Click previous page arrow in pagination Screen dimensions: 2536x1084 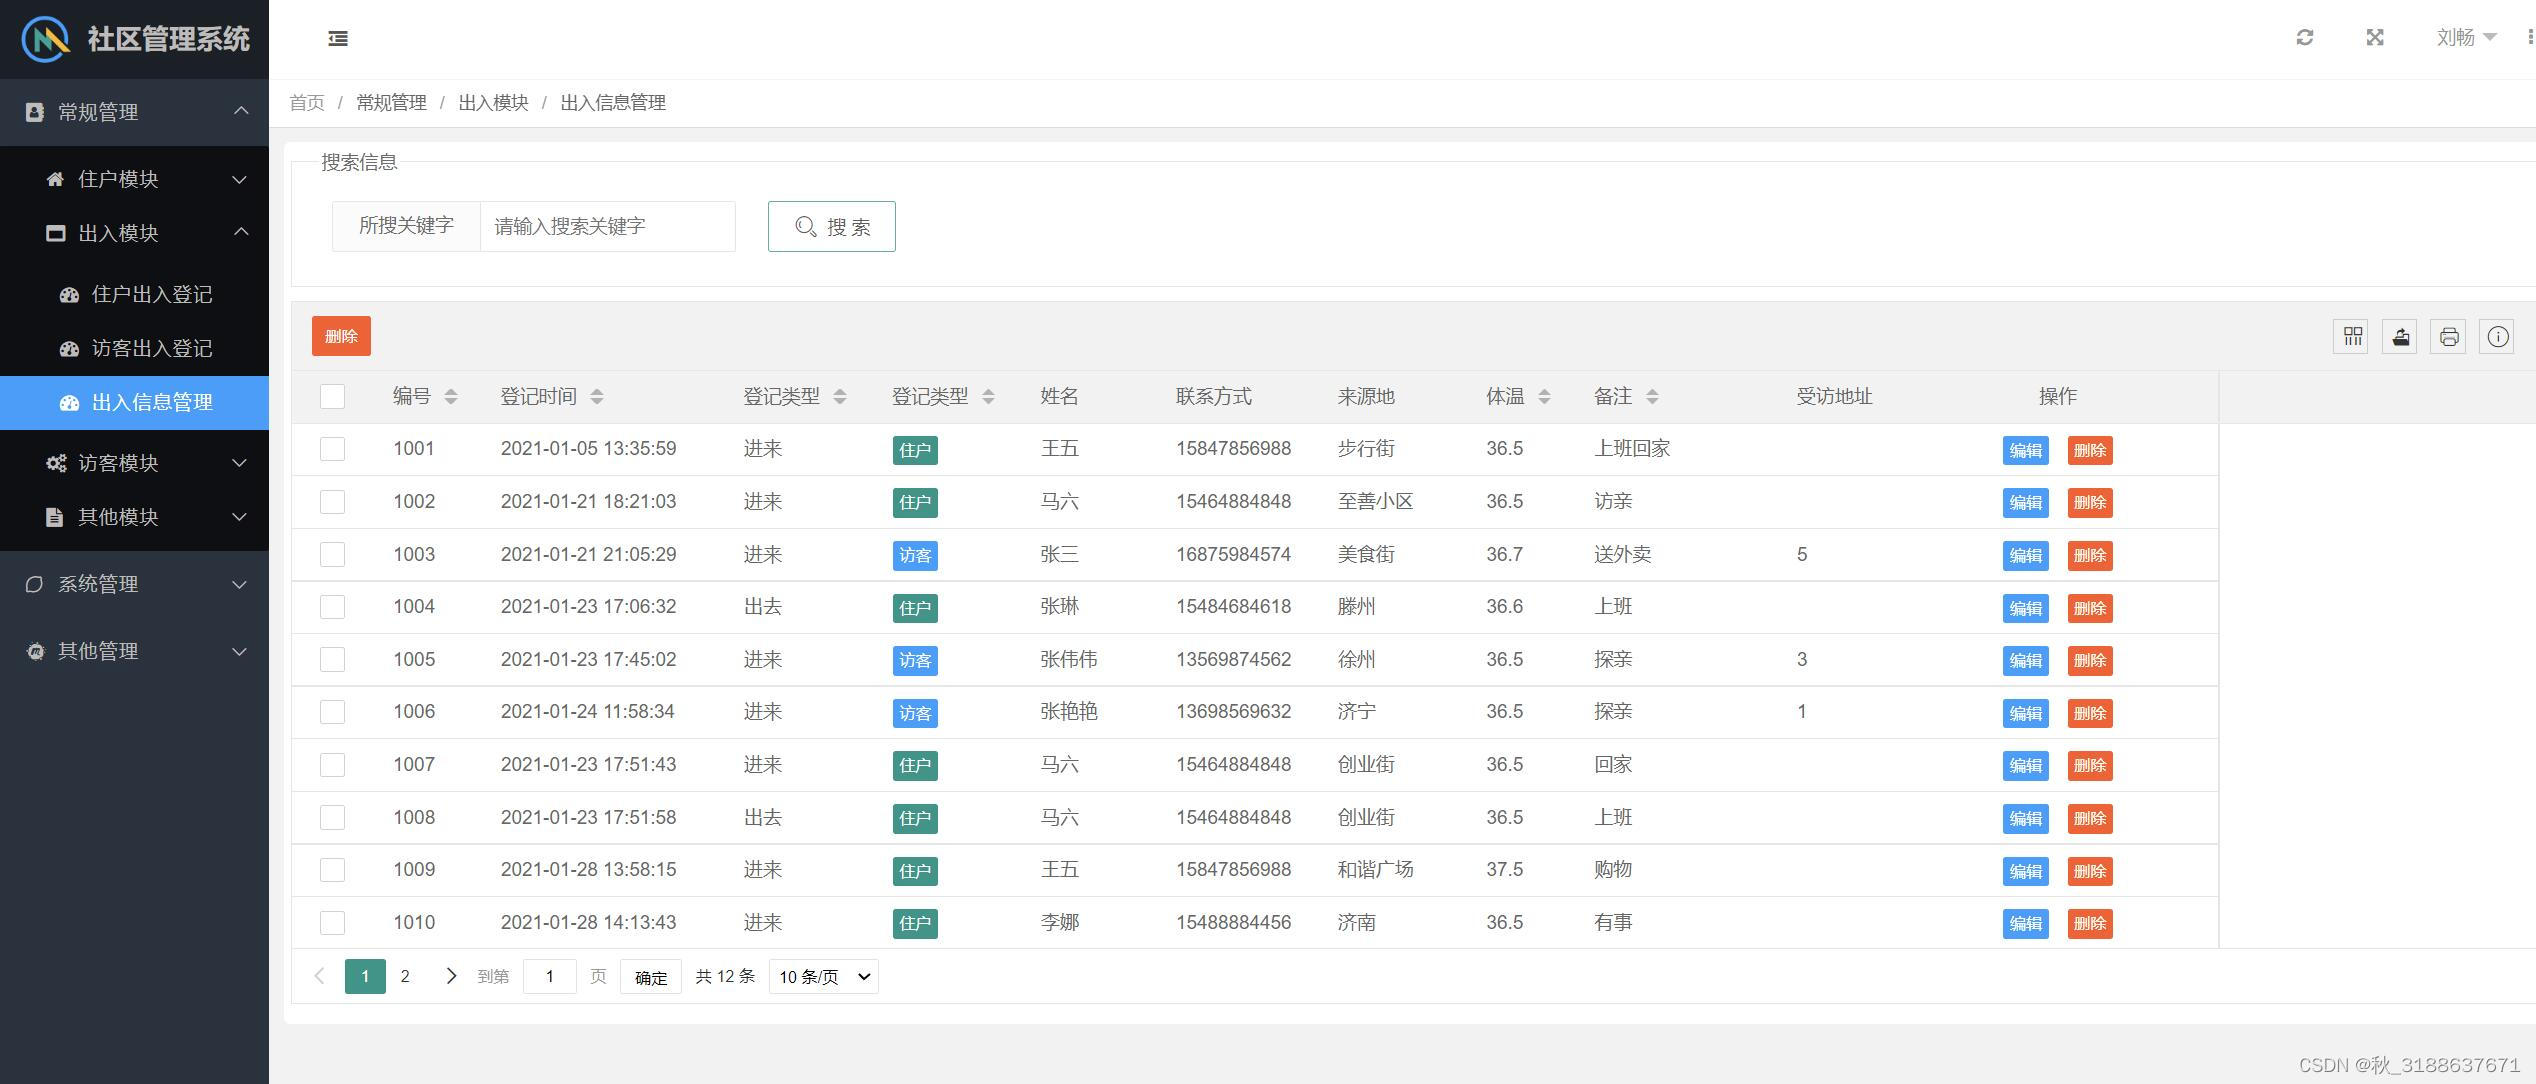point(319,976)
